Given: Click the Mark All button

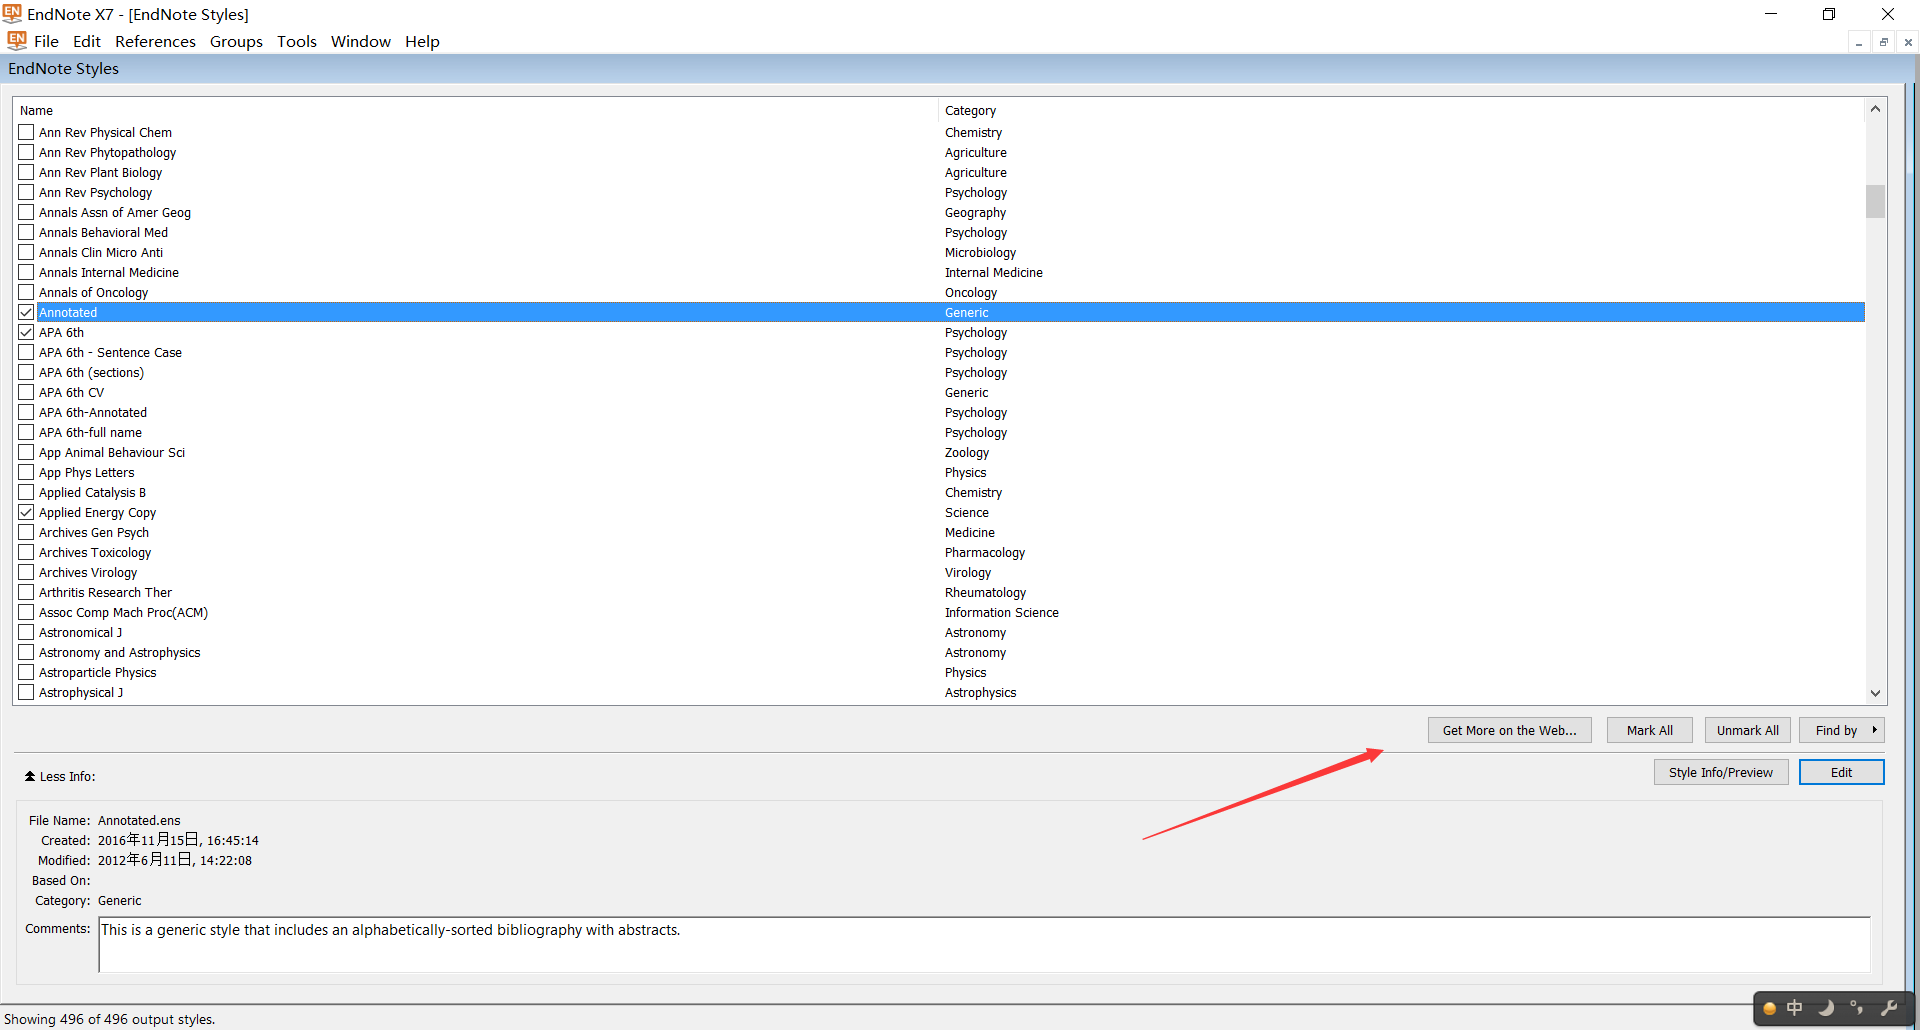Looking at the screenshot, I should [x=1650, y=730].
